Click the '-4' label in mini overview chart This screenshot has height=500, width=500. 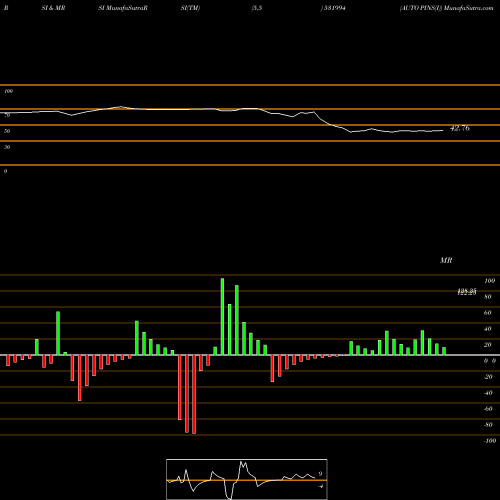(321, 486)
